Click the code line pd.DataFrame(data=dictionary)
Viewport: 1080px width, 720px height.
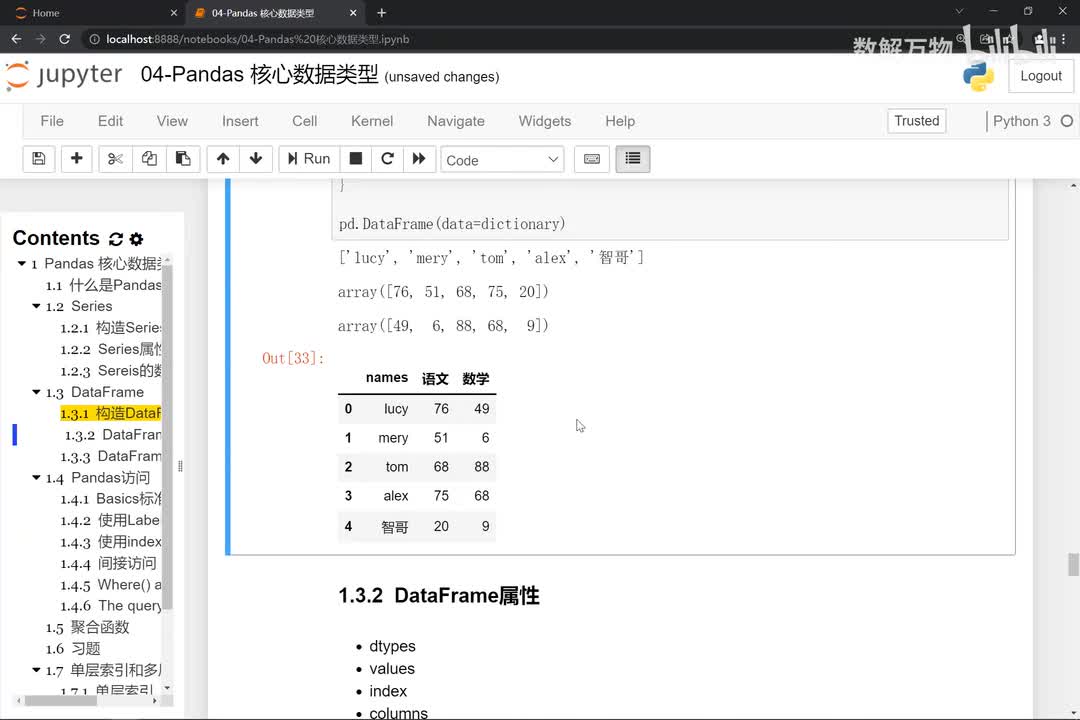[x=452, y=224]
